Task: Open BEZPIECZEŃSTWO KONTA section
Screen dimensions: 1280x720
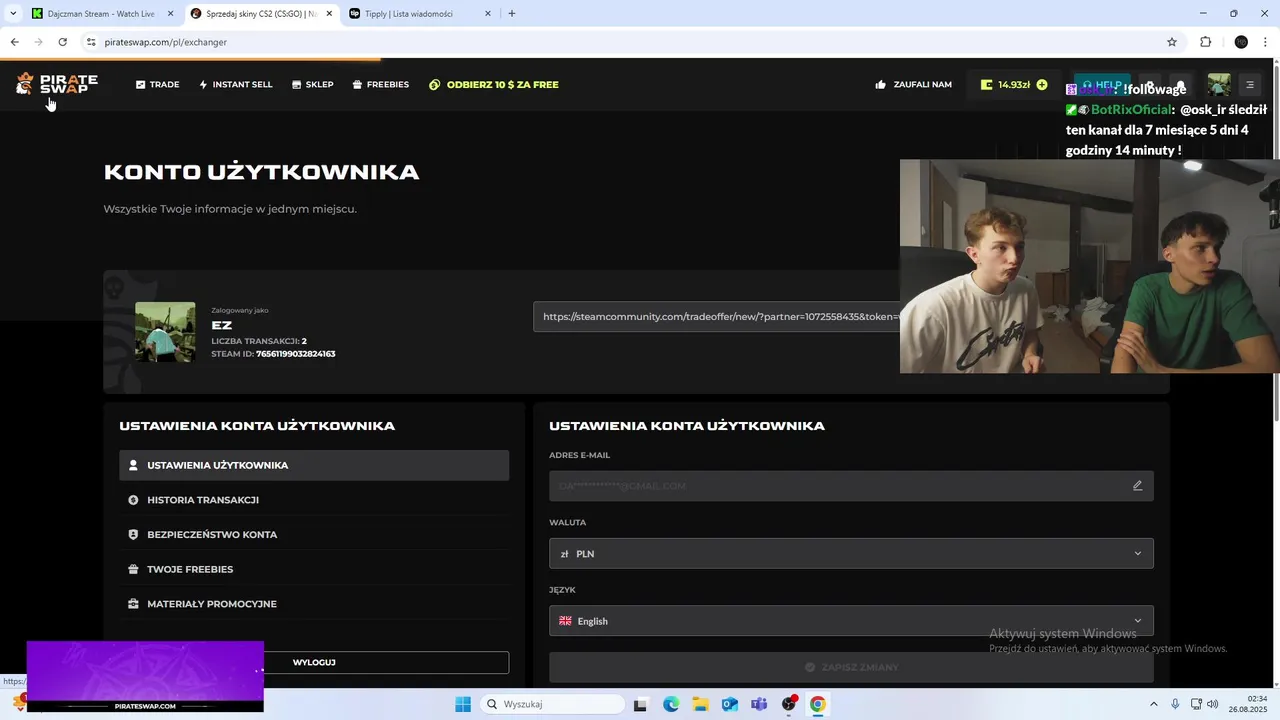Action: [x=314, y=534]
